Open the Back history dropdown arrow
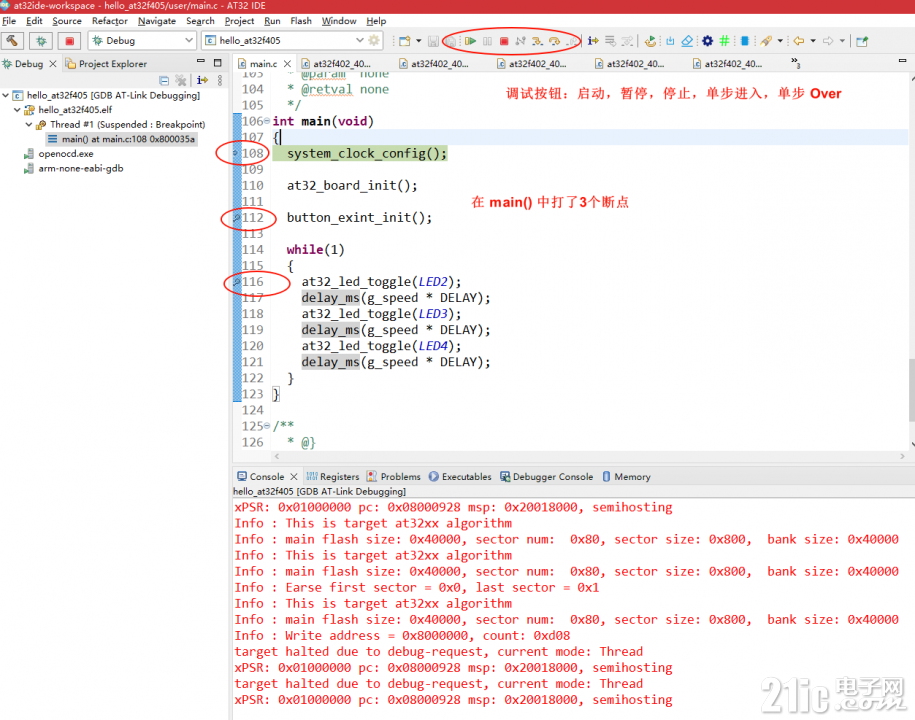Viewport: 915px width, 720px height. point(813,41)
